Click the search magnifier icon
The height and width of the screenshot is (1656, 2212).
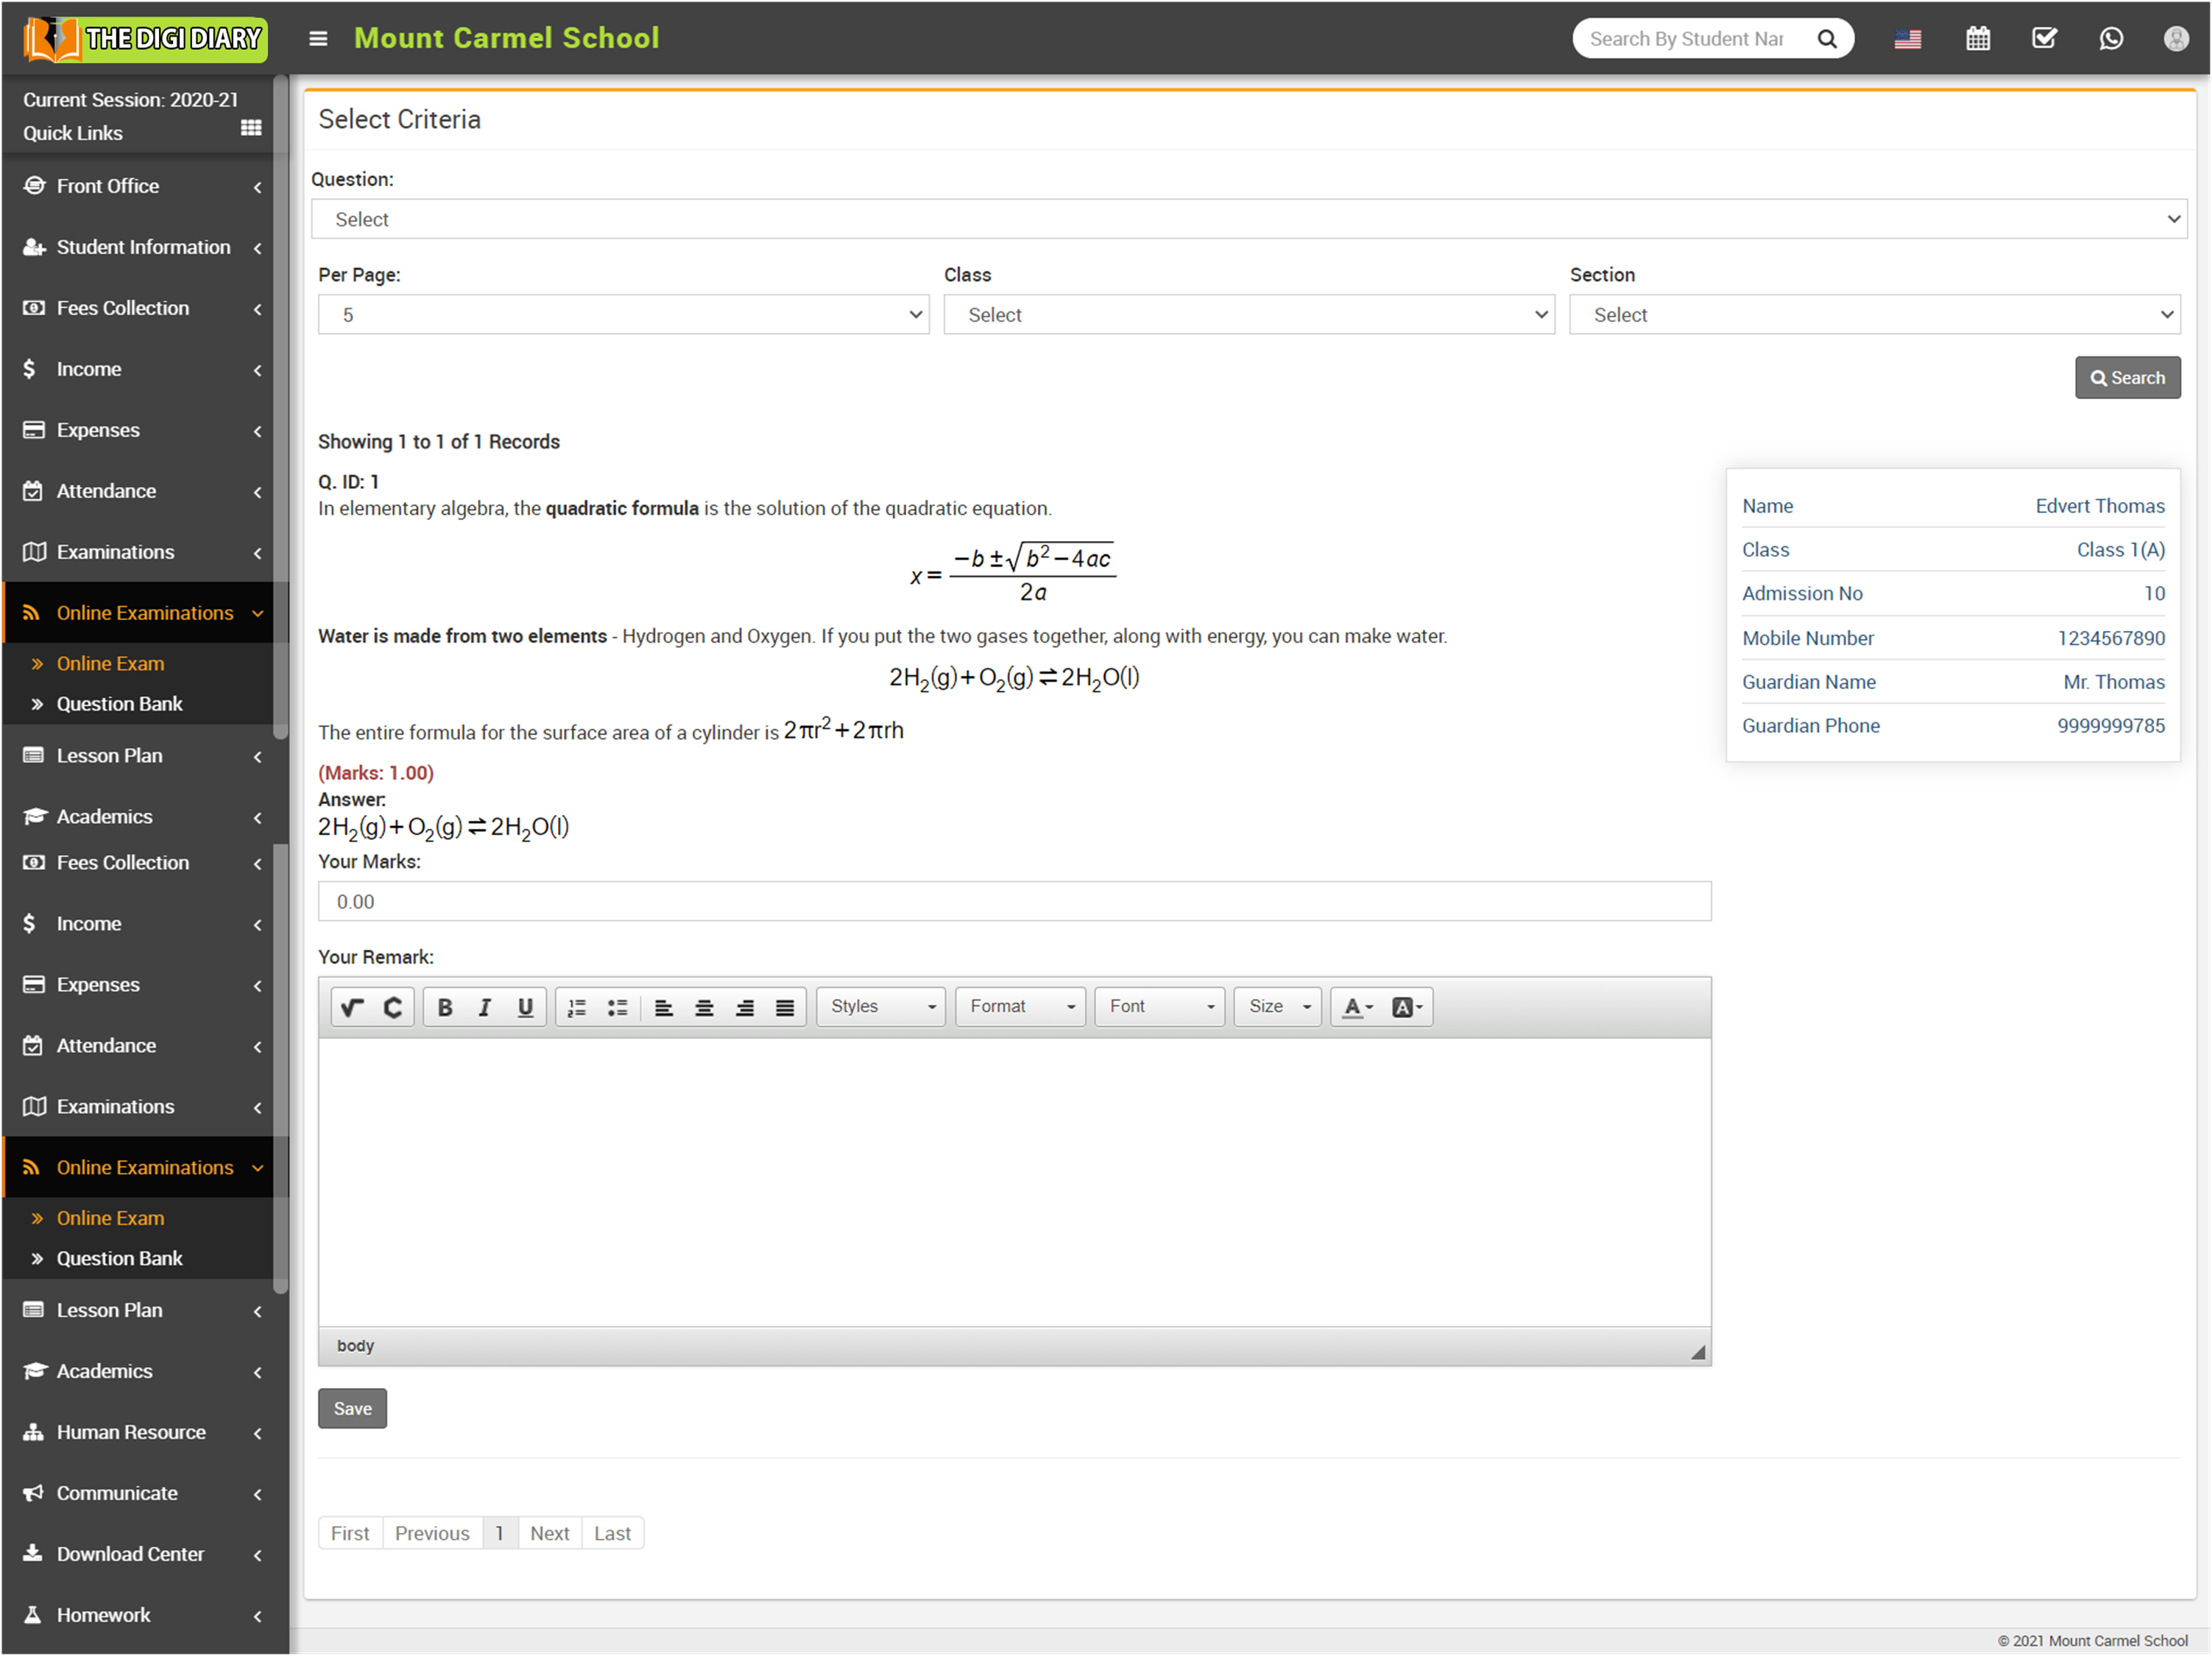coord(1827,39)
